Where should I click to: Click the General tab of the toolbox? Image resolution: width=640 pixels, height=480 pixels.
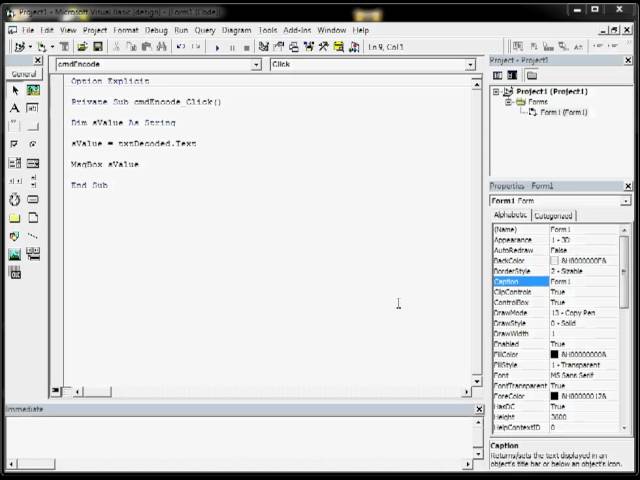(x=24, y=74)
